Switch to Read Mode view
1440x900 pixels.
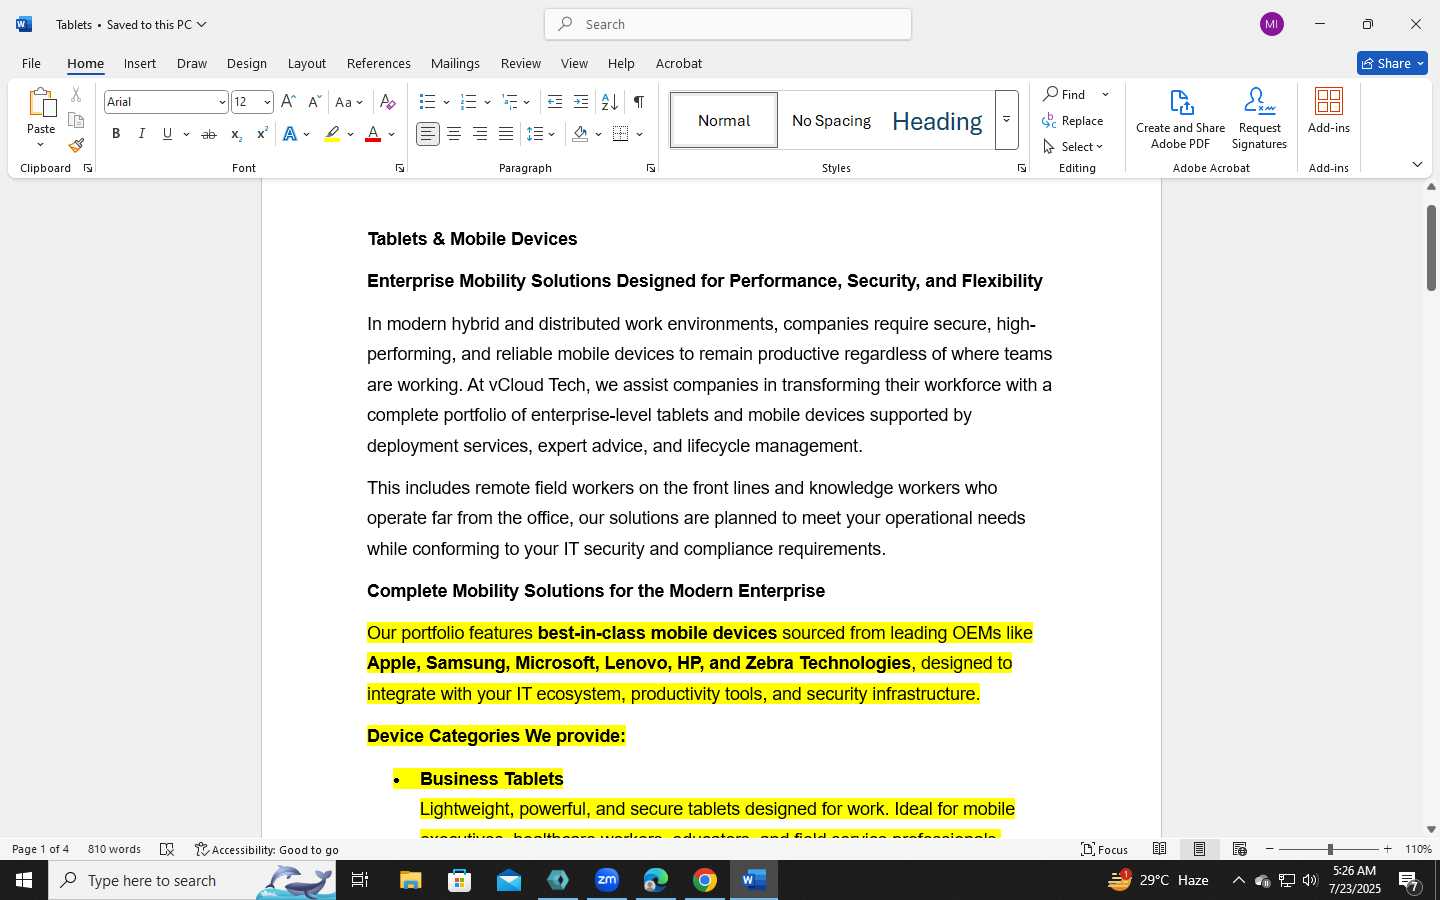point(1160,849)
